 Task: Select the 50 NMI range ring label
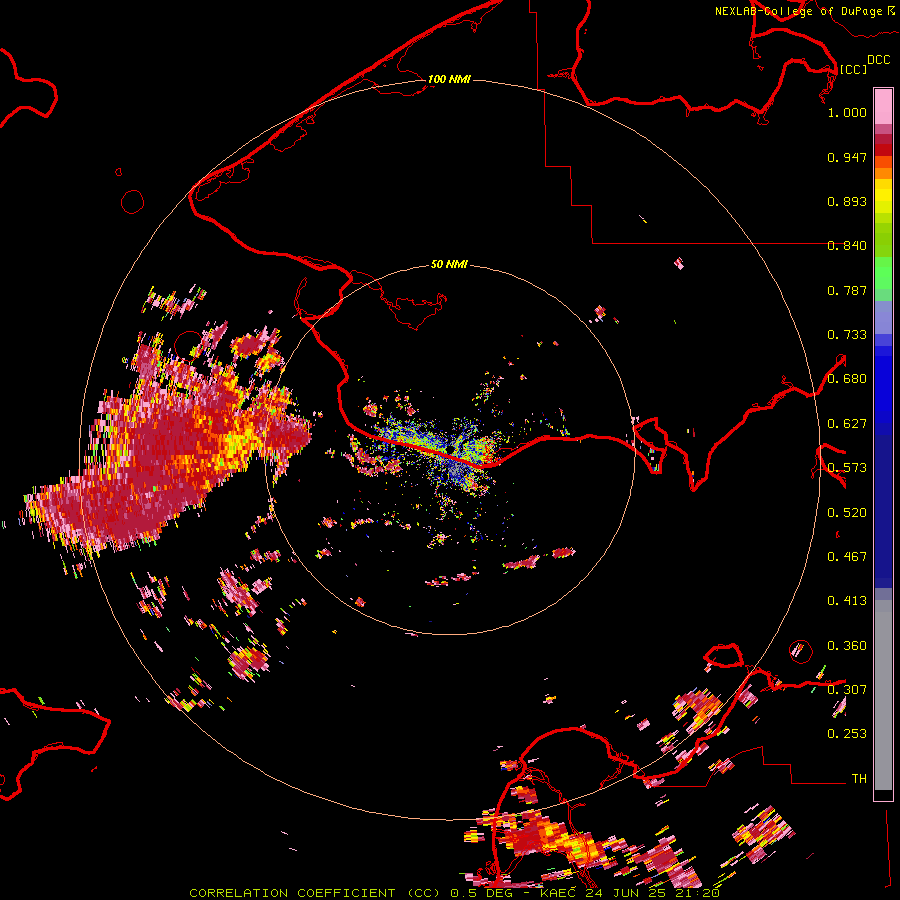449,264
